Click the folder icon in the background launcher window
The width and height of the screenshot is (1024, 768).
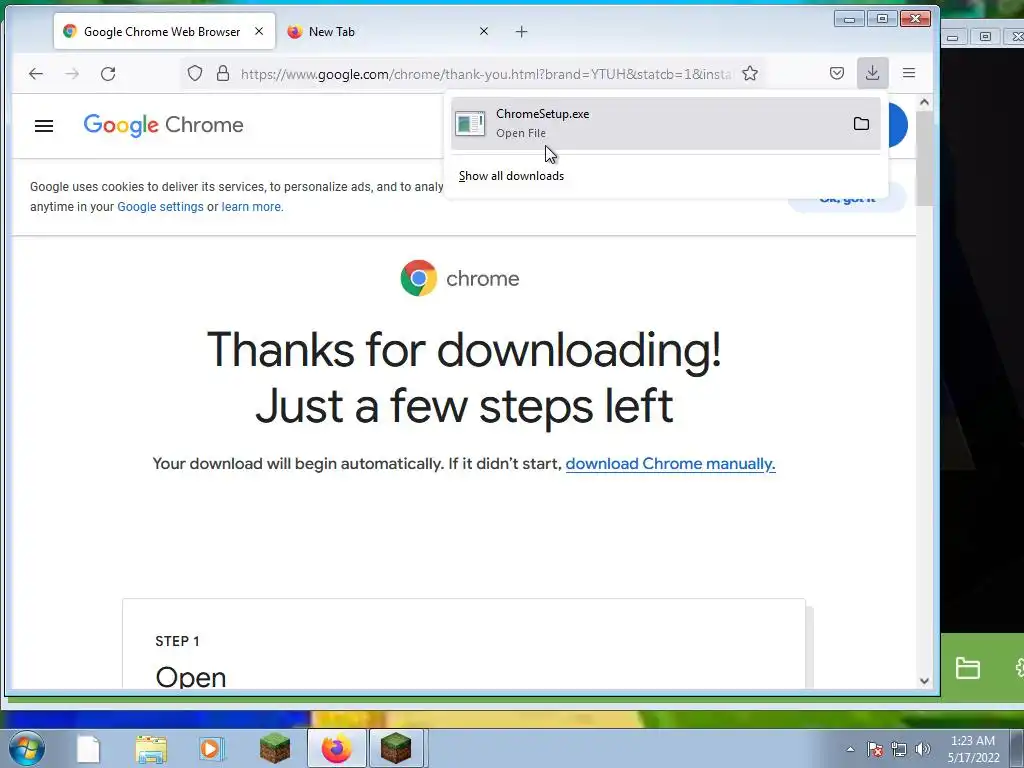point(967,668)
